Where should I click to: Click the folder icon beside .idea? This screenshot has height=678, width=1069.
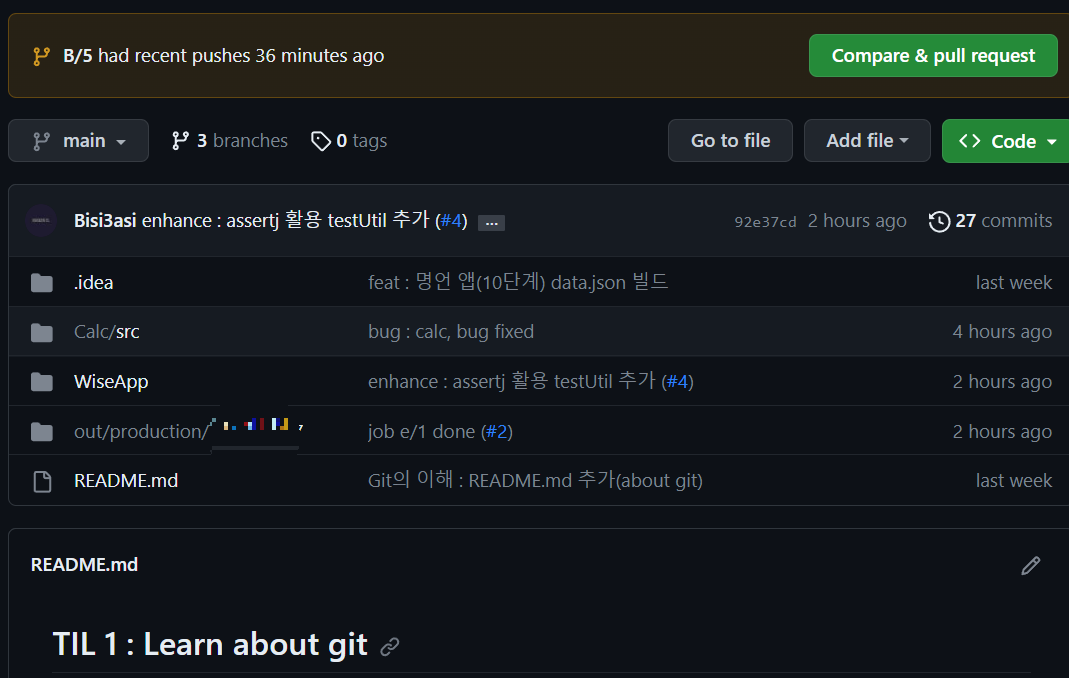42,282
